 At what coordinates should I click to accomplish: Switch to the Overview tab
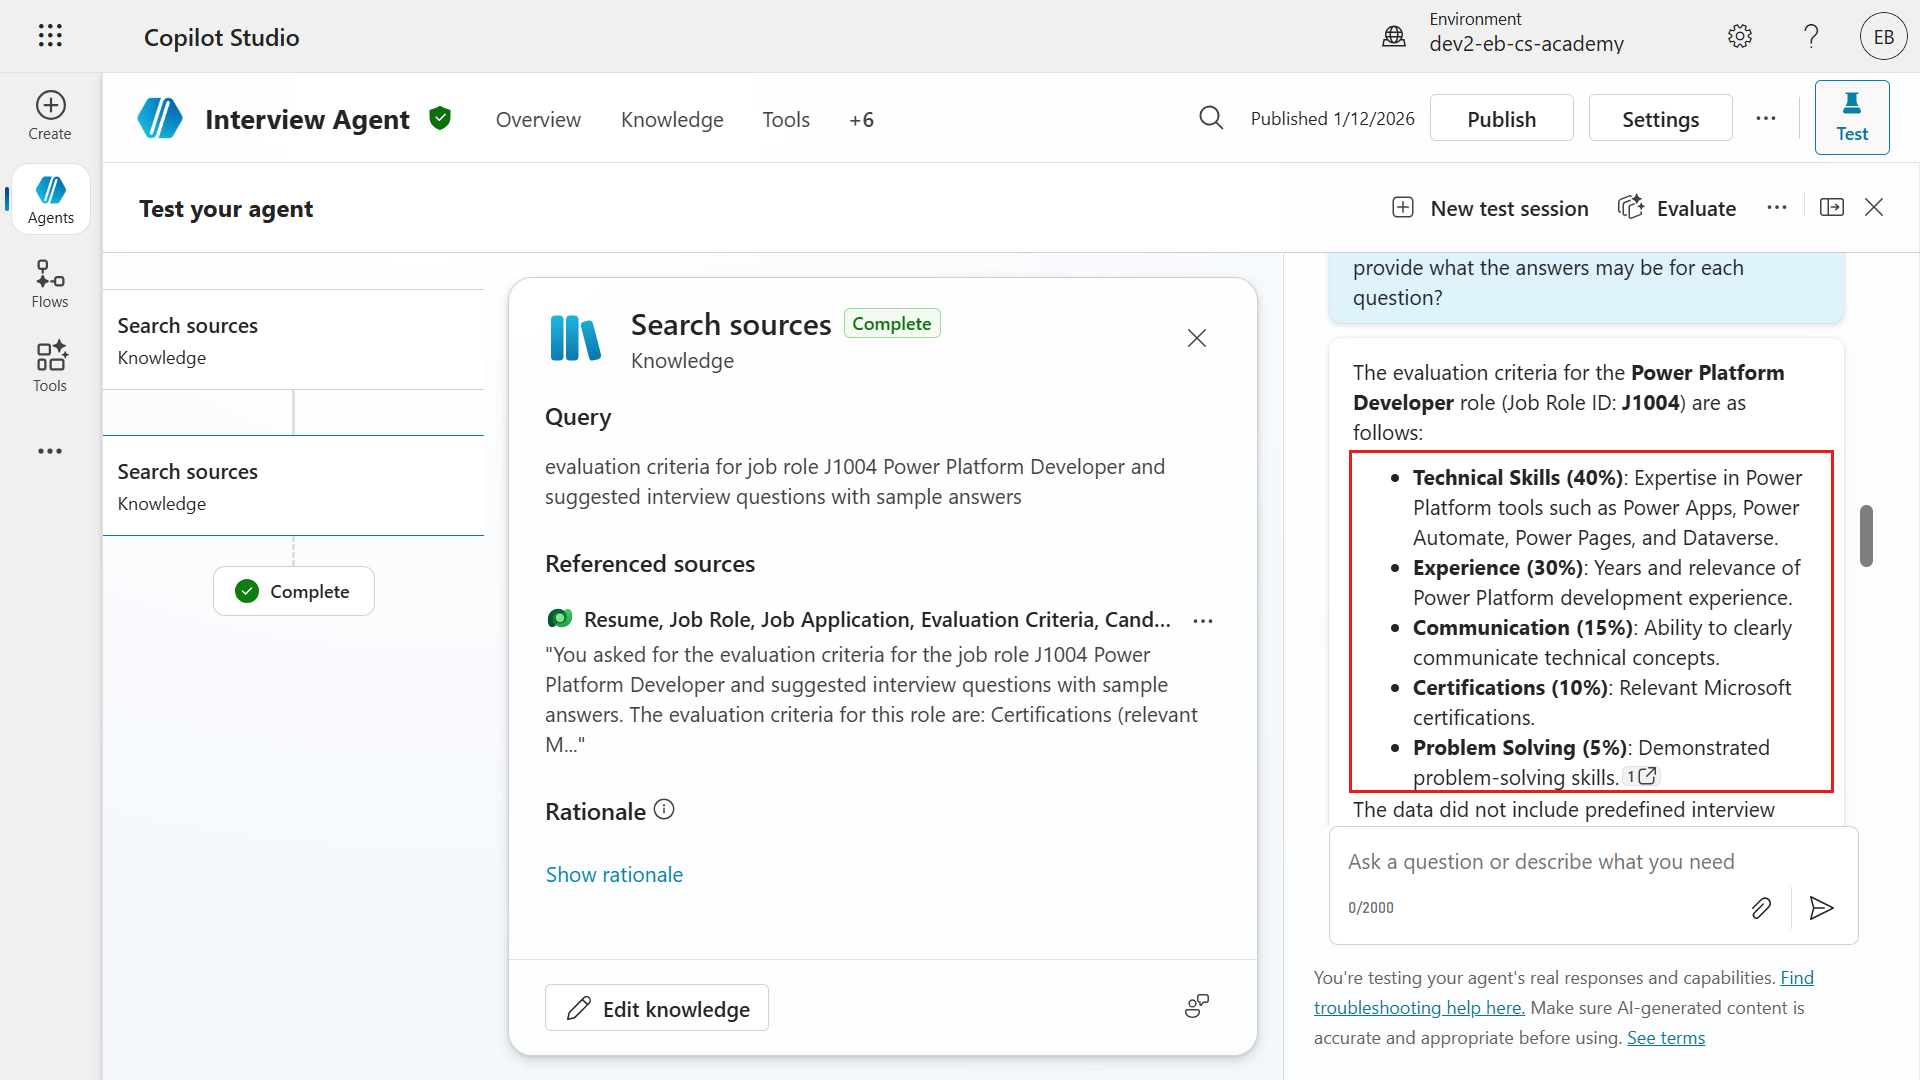pyautogui.click(x=538, y=119)
